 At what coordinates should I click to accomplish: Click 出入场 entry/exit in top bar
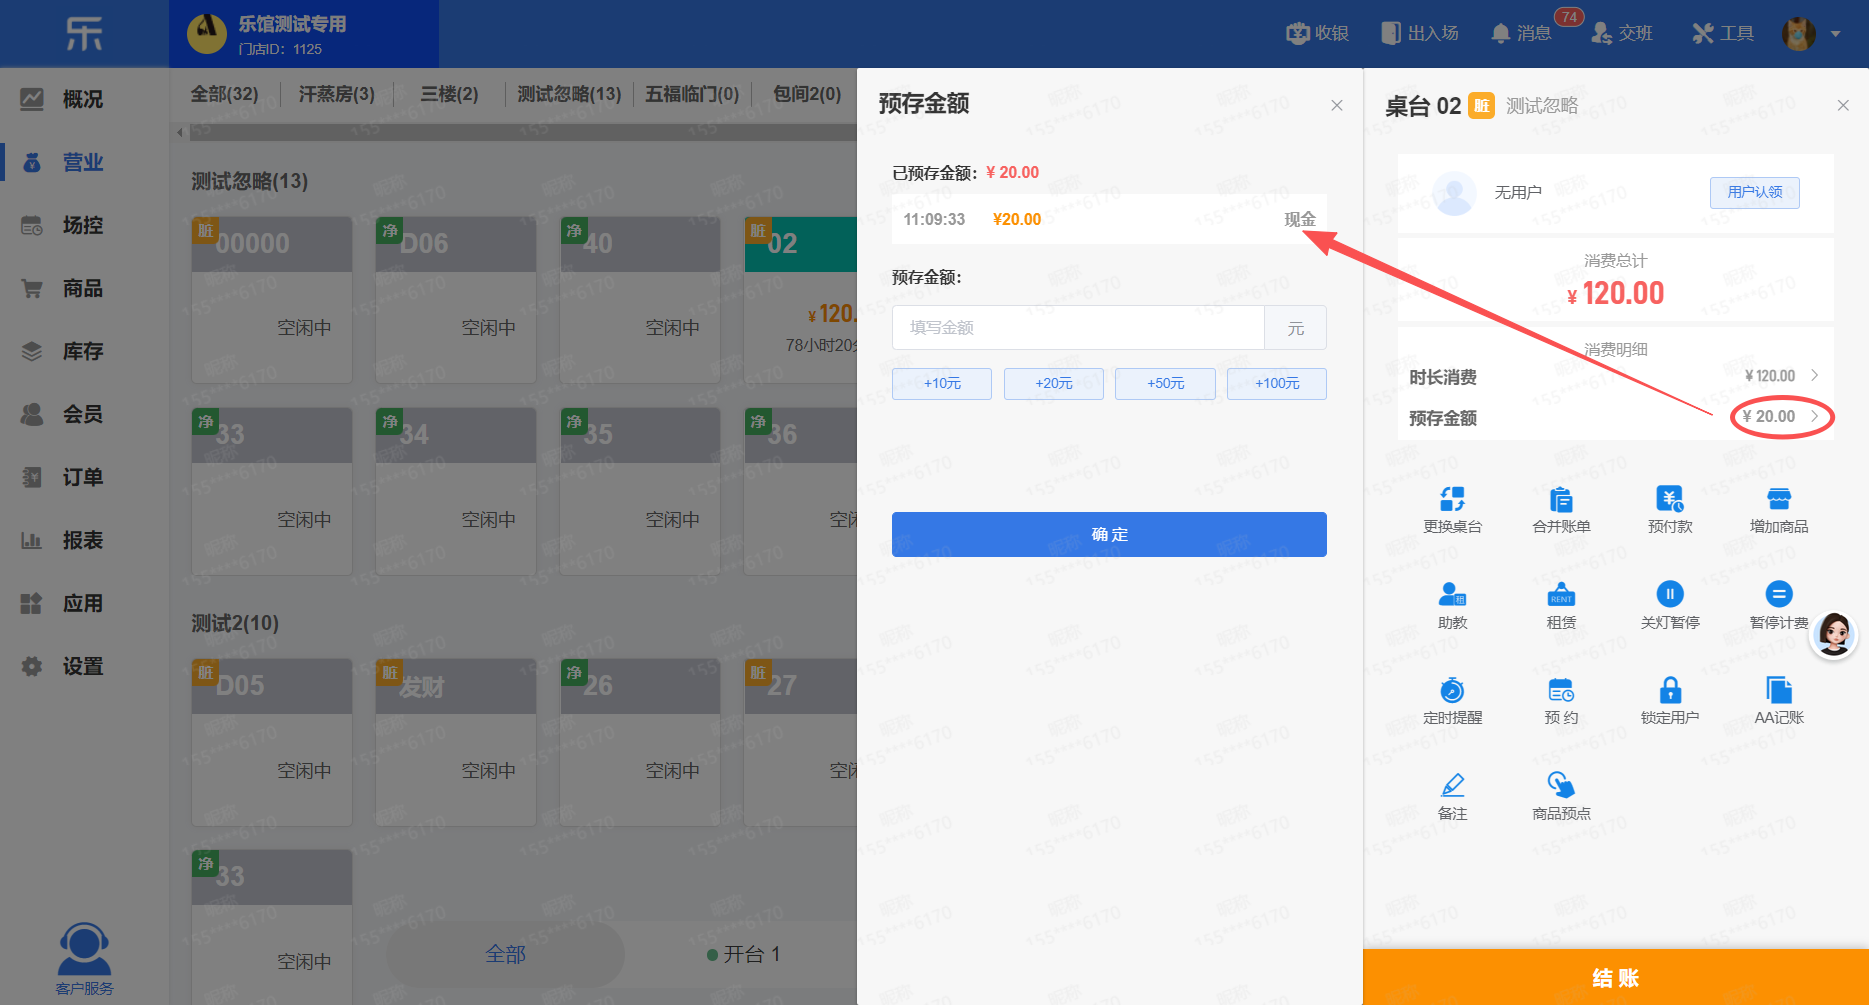click(x=1419, y=33)
